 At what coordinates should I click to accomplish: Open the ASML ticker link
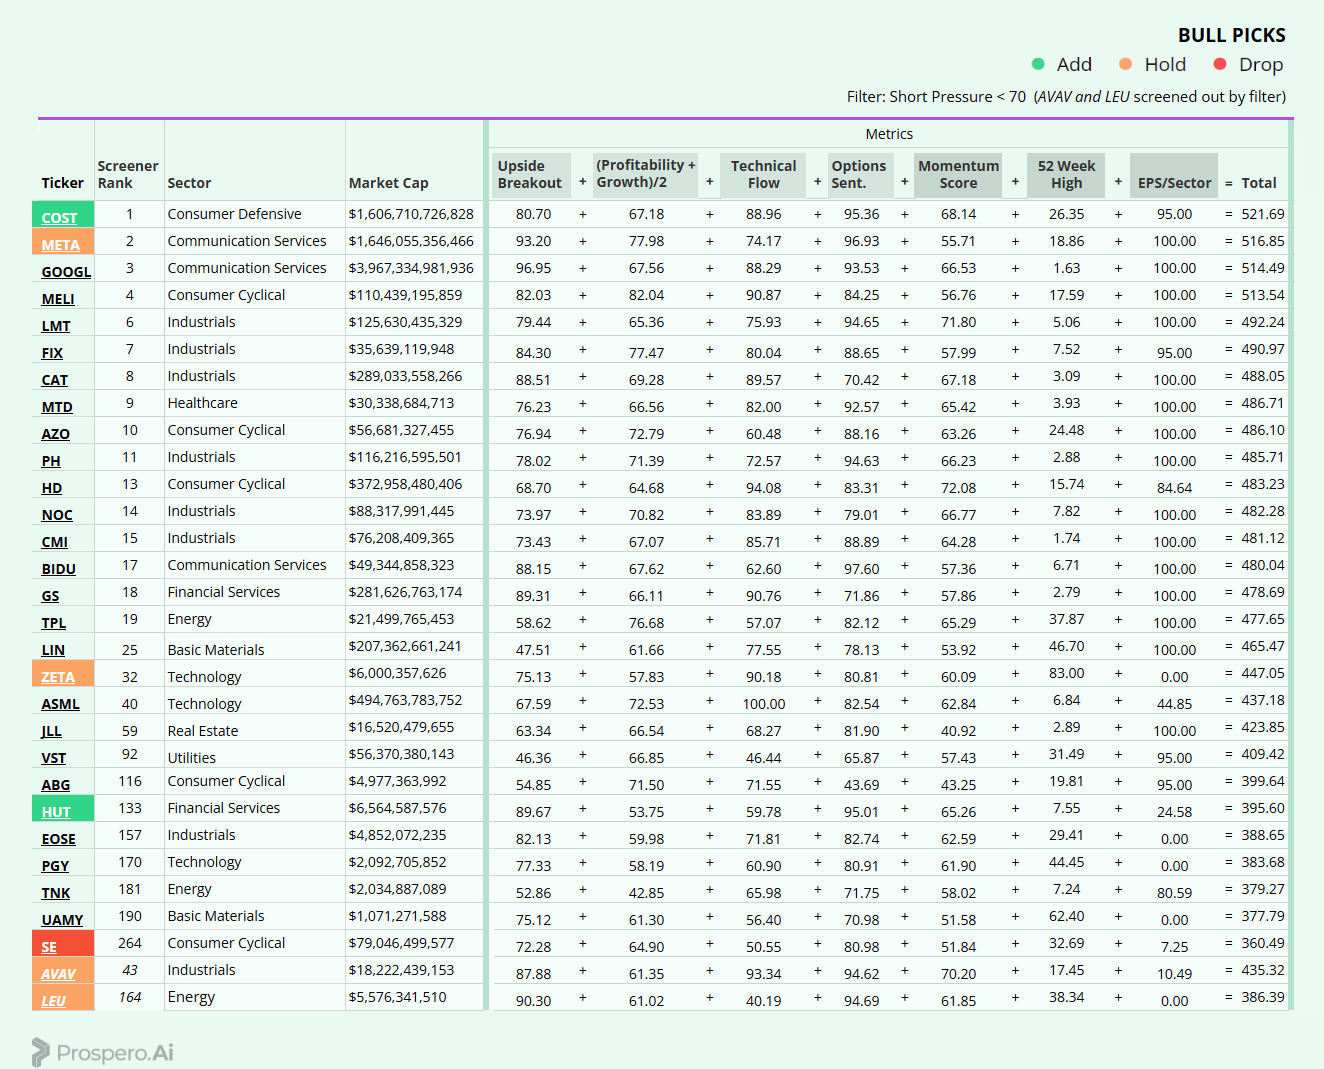click(60, 704)
